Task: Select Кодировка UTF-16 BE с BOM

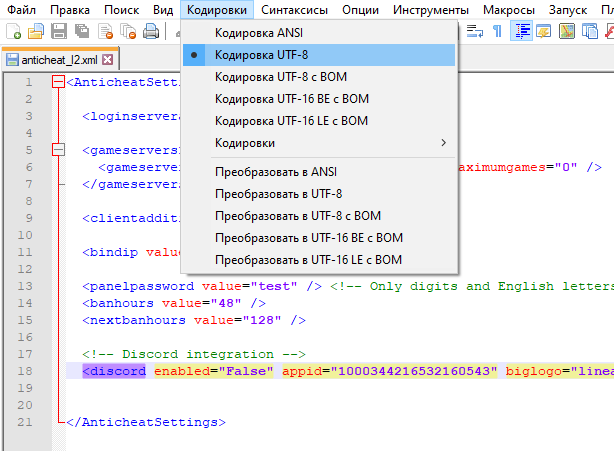Action: pos(319,99)
